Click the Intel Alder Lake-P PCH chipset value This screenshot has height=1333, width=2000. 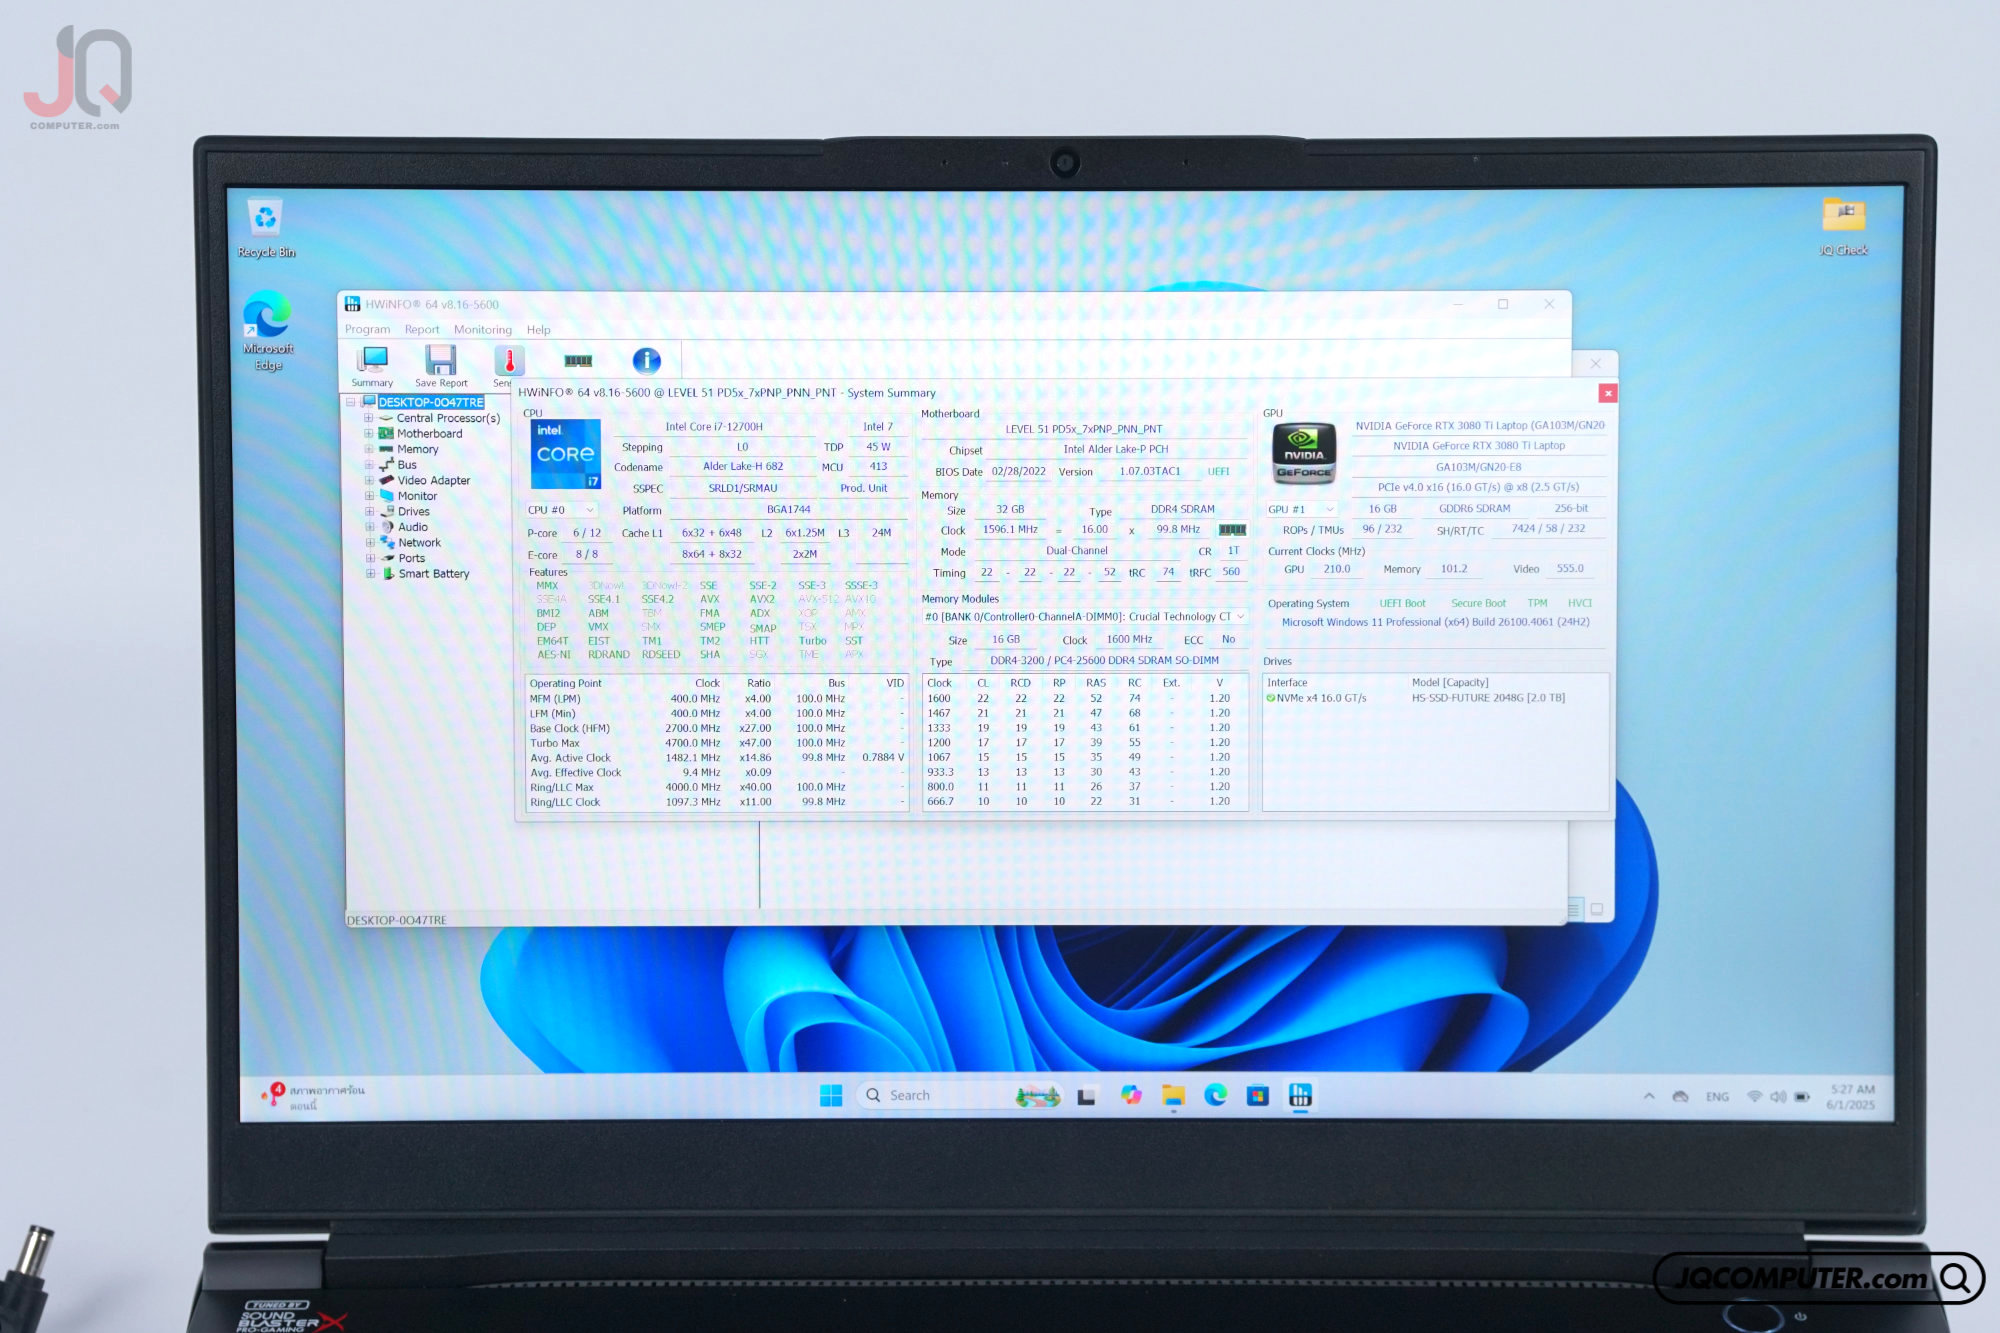pyautogui.click(x=1116, y=450)
